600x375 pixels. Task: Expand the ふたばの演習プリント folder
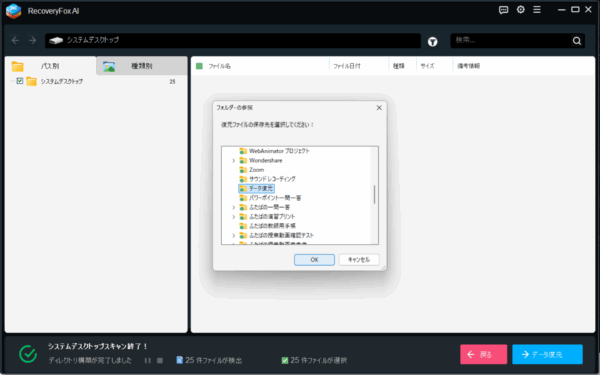[x=233, y=217]
